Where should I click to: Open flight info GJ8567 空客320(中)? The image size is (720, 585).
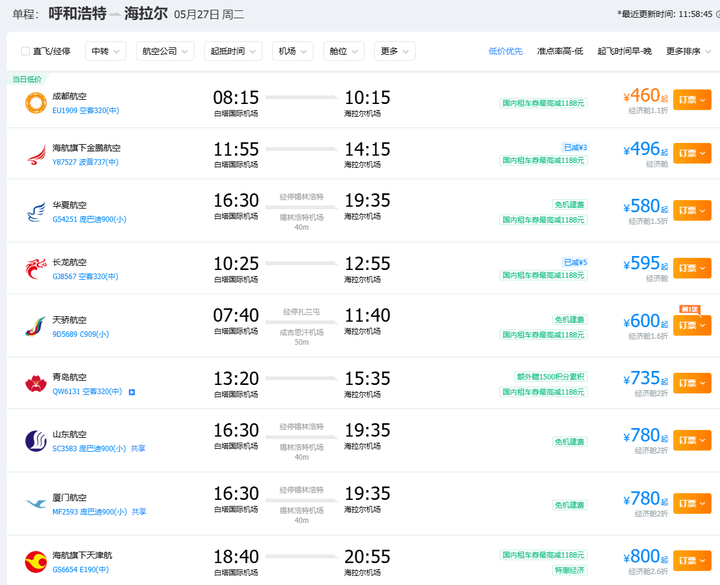85,276
